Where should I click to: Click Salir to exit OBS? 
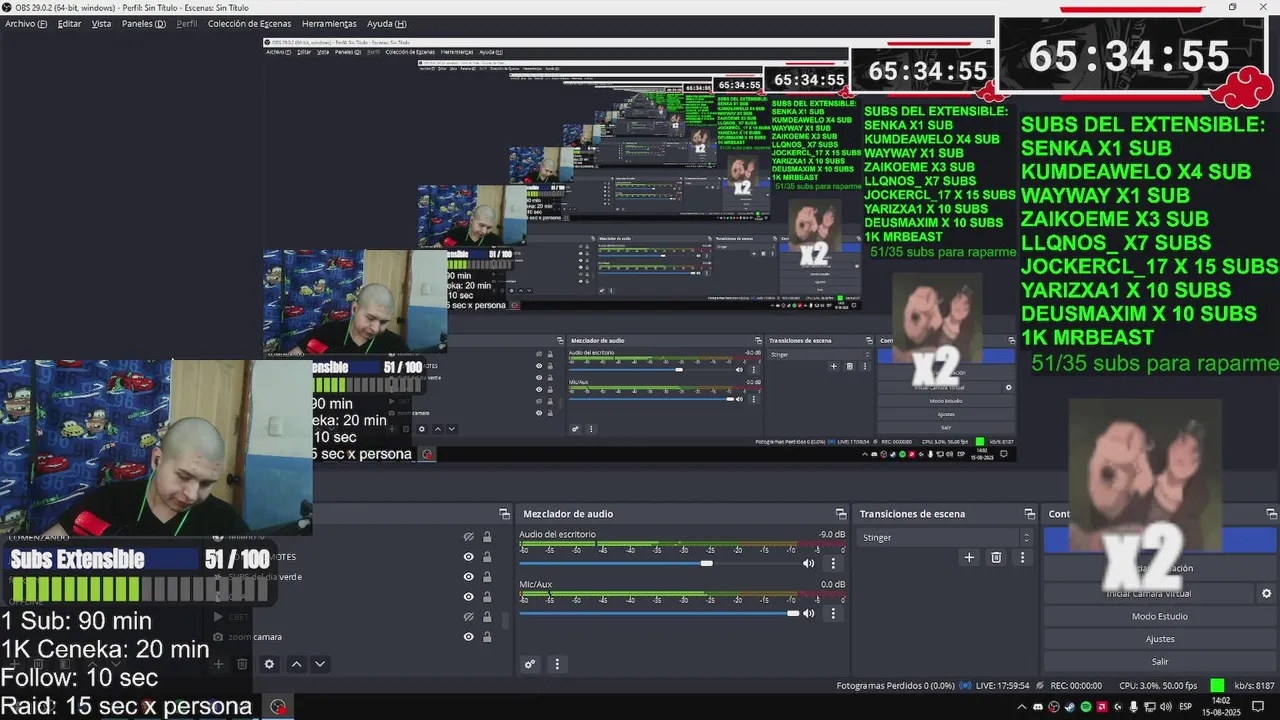coord(1160,662)
